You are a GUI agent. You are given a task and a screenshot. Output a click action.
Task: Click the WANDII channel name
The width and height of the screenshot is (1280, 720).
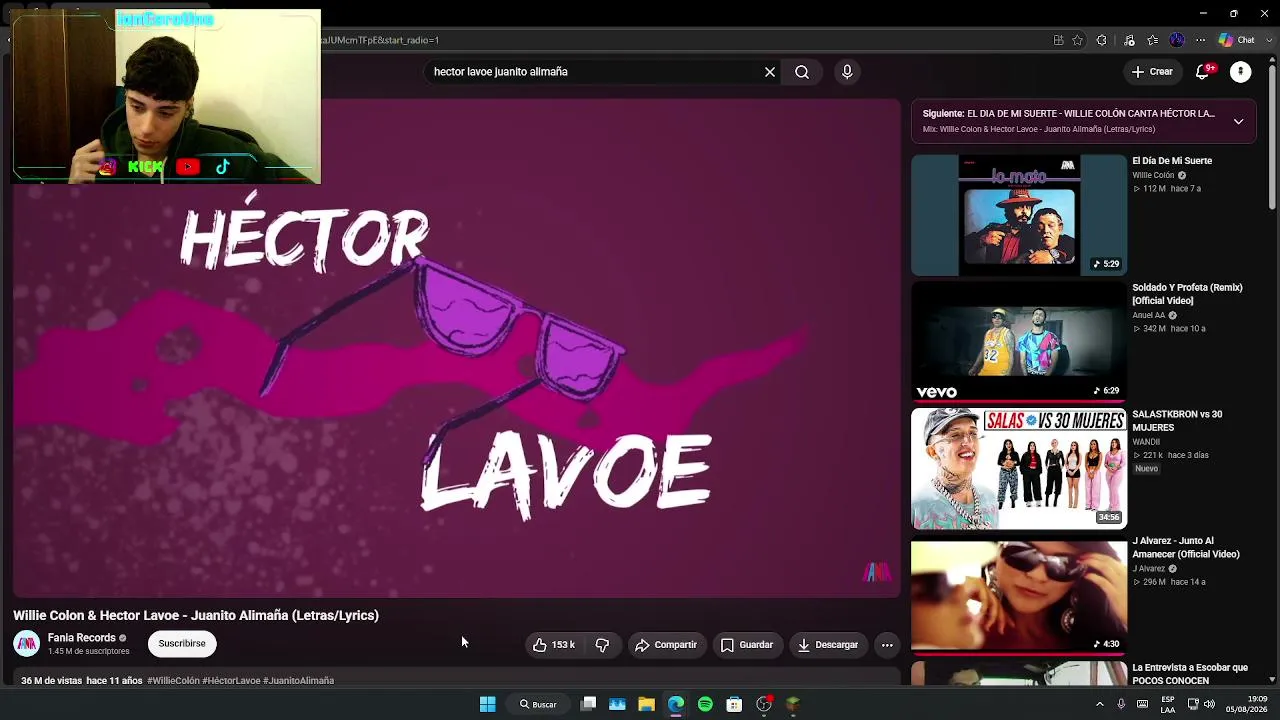coord(1146,442)
